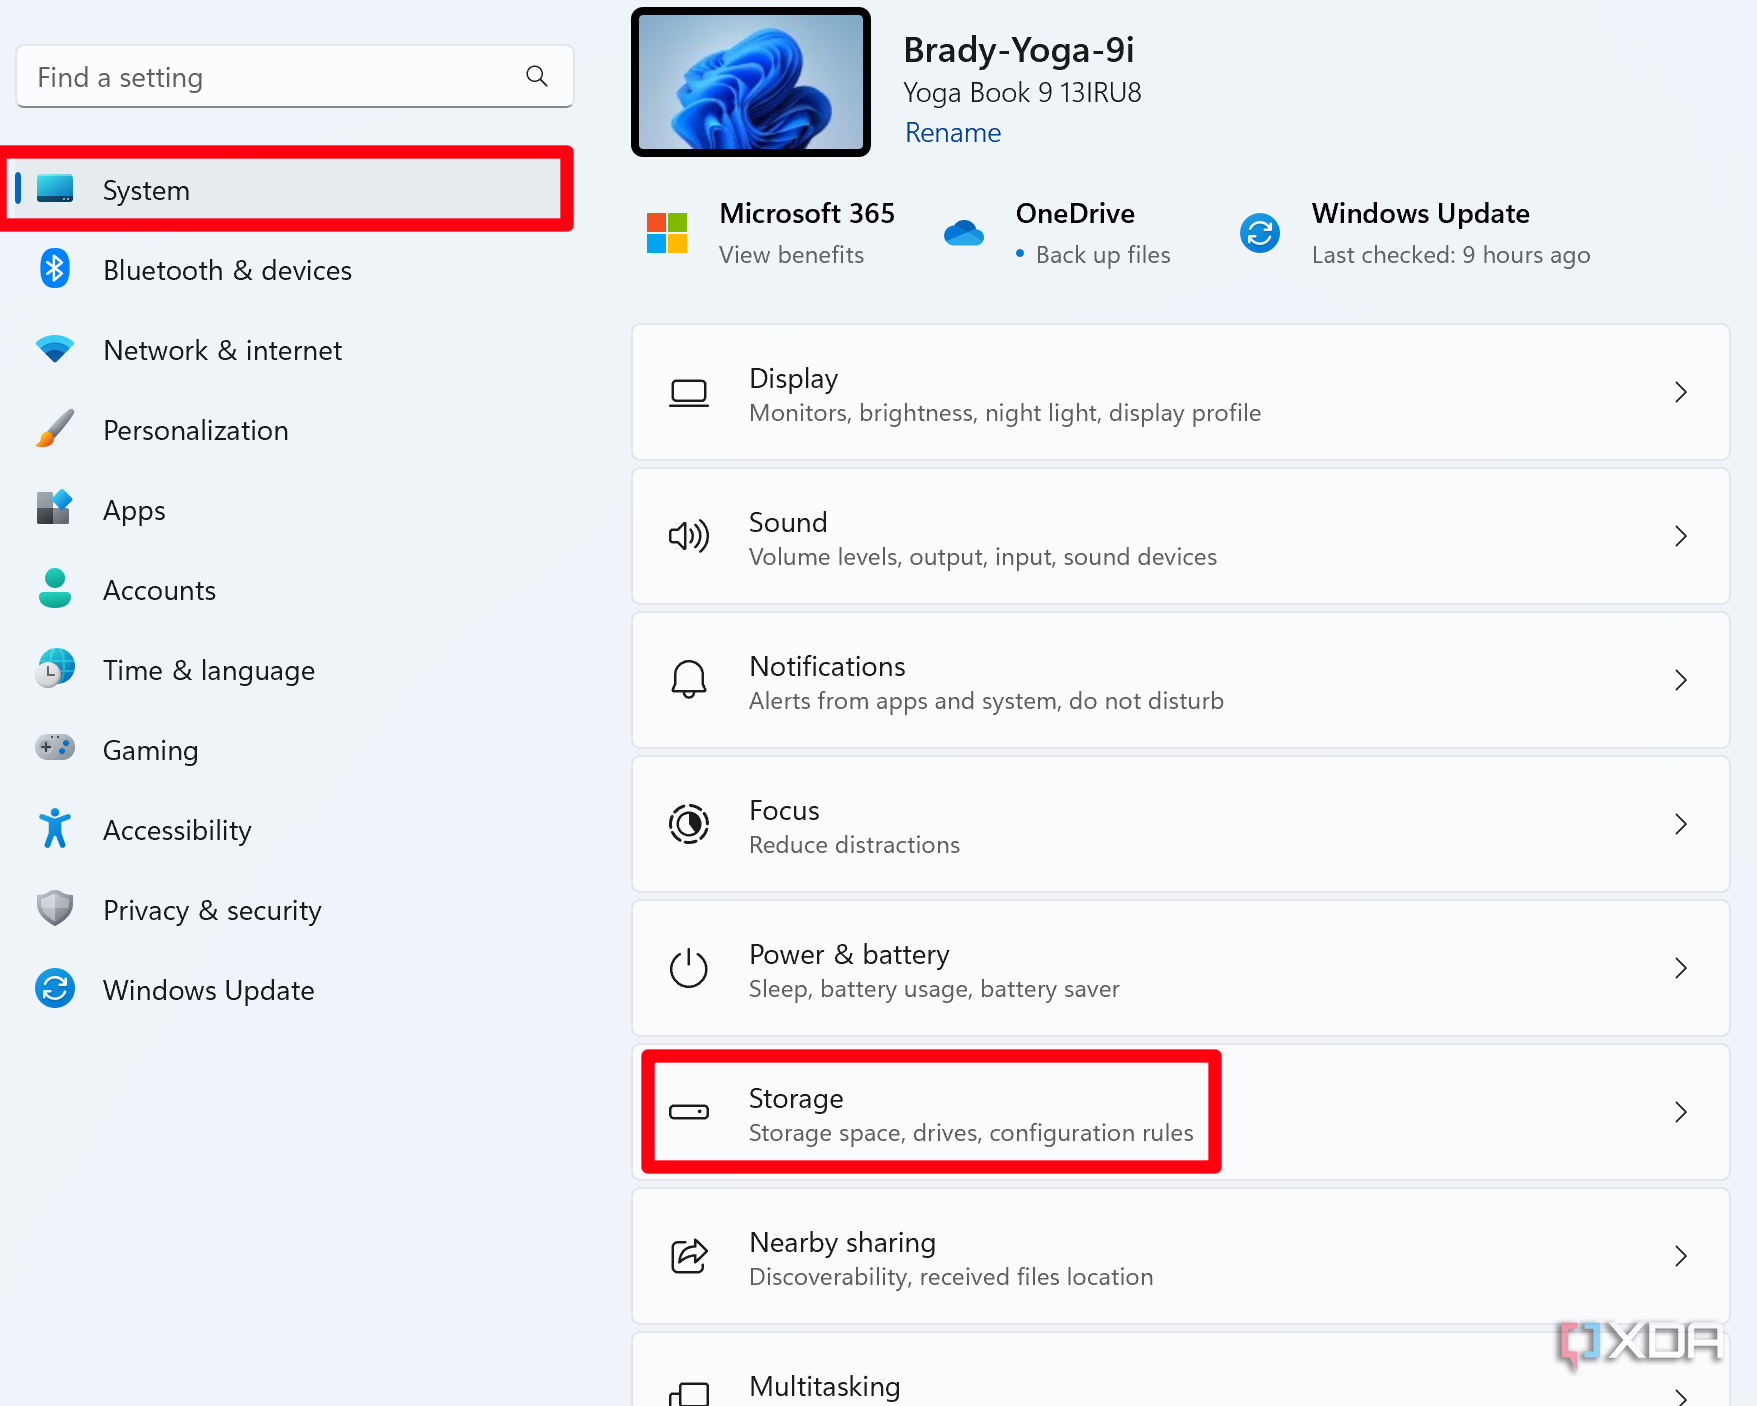The width and height of the screenshot is (1757, 1406).
Task: Click the search magnifier in Find a setting
Action: click(536, 77)
